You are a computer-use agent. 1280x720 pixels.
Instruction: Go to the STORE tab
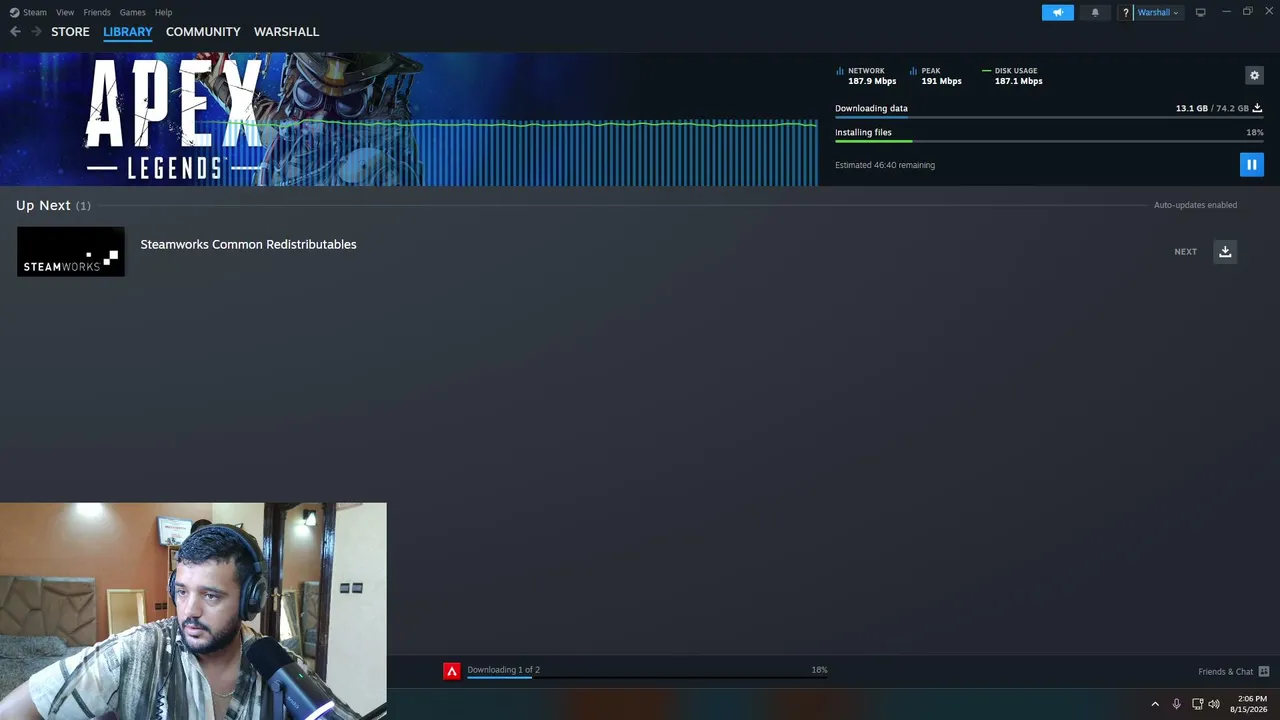70,32
